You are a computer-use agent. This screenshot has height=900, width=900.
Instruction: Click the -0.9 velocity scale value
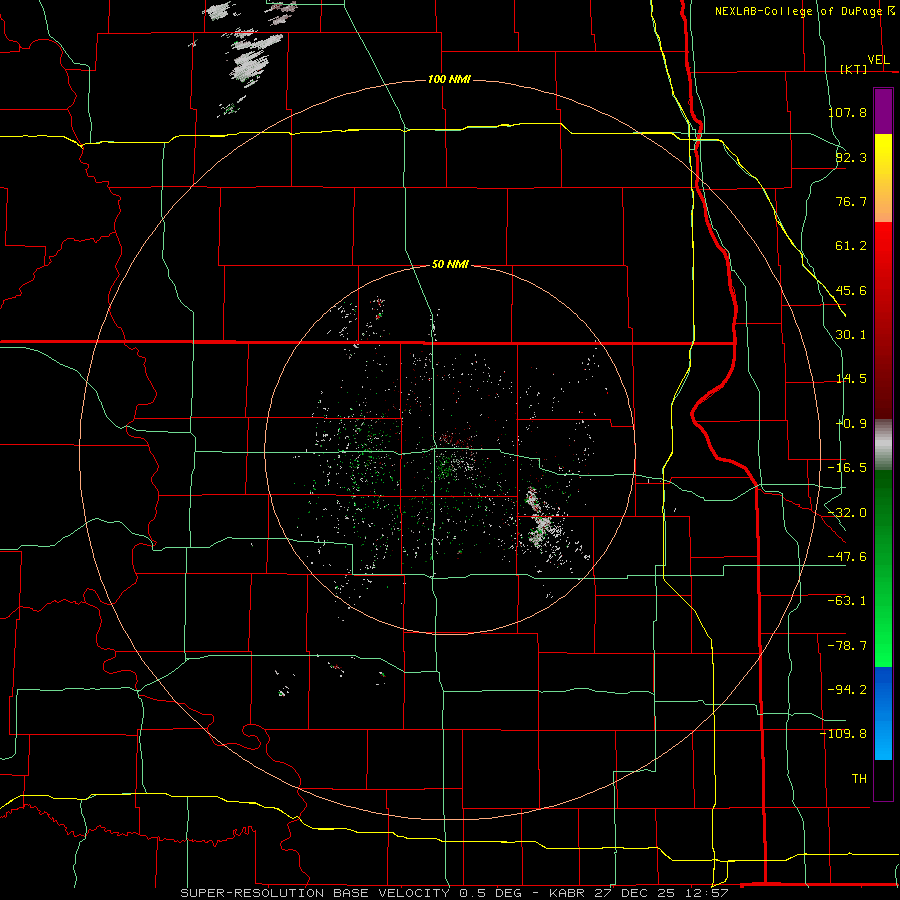coord(851,424)
